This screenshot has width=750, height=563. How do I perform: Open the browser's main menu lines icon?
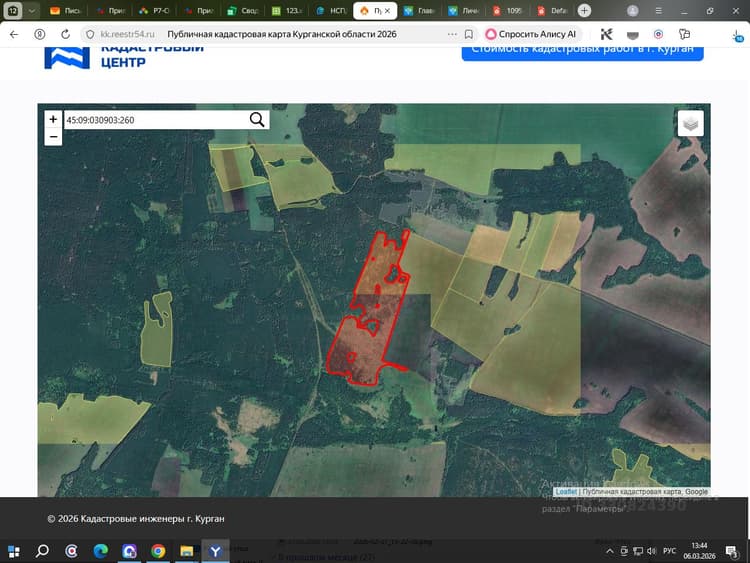coord(658,11)
